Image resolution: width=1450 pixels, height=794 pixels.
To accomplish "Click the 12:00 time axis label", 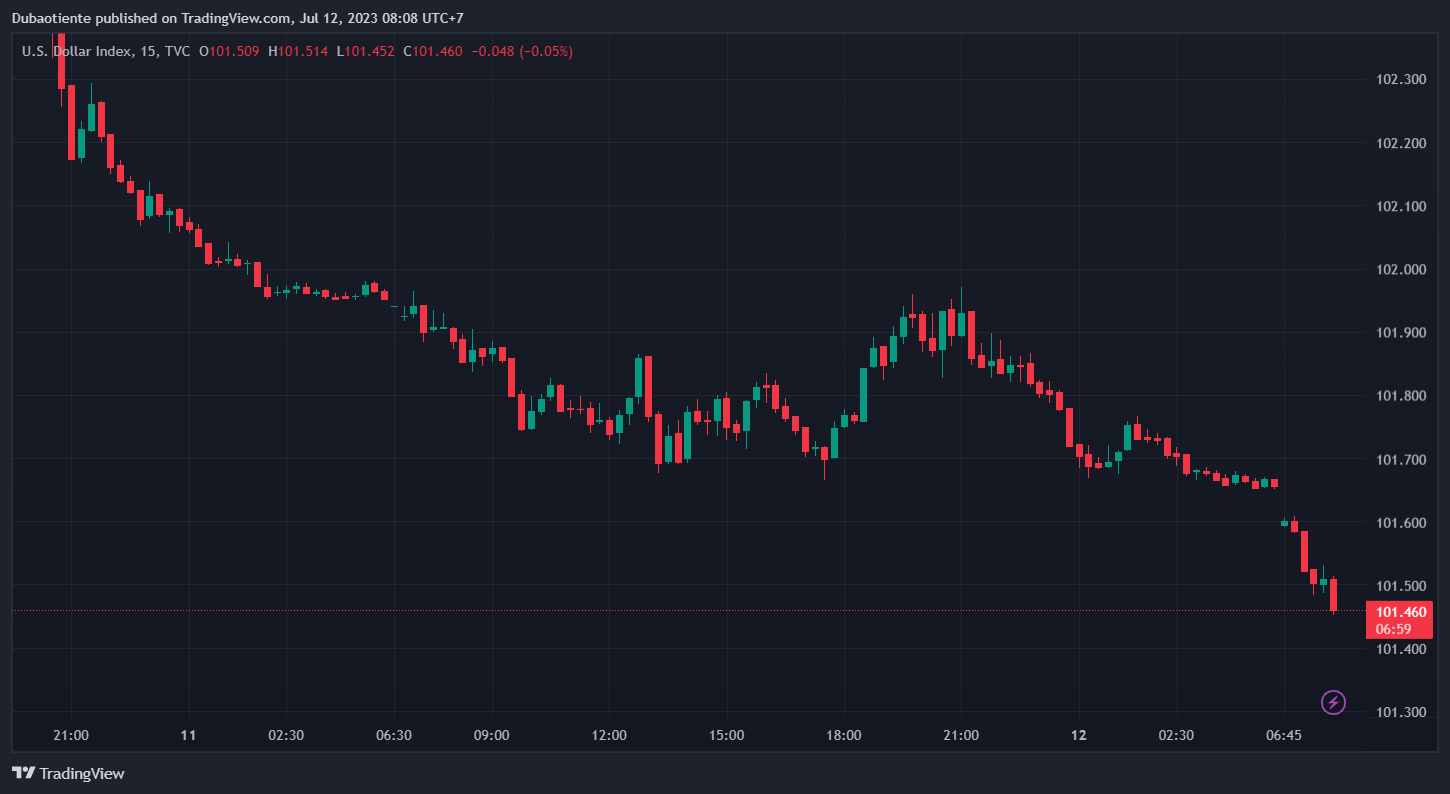I will pos(609,735).
